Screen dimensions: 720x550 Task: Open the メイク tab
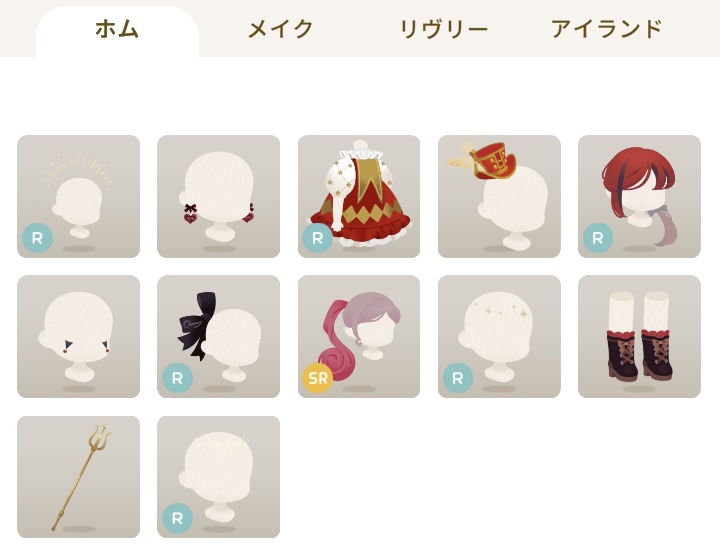point(280,29)
